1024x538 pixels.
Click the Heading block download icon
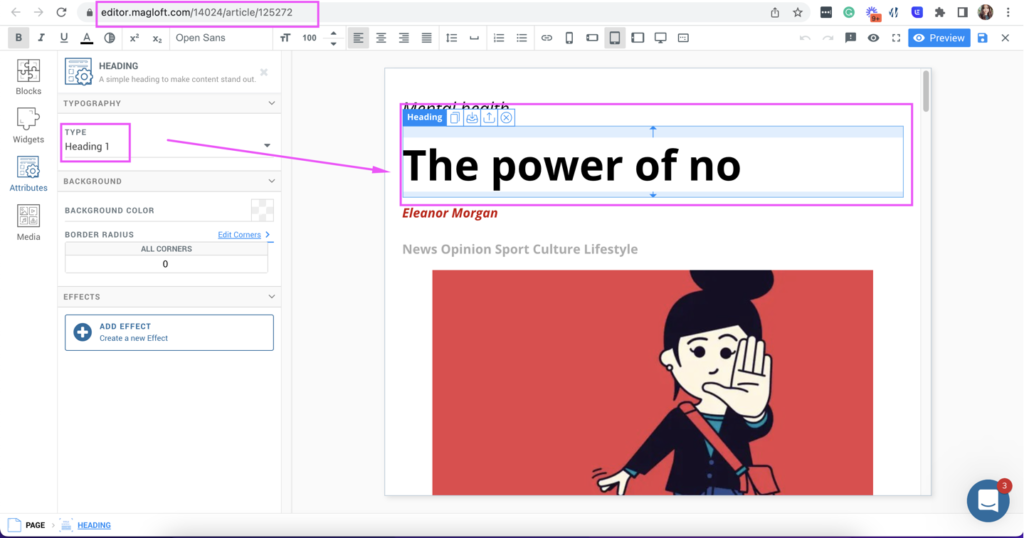pyautogui.click(x=472, y=118)
